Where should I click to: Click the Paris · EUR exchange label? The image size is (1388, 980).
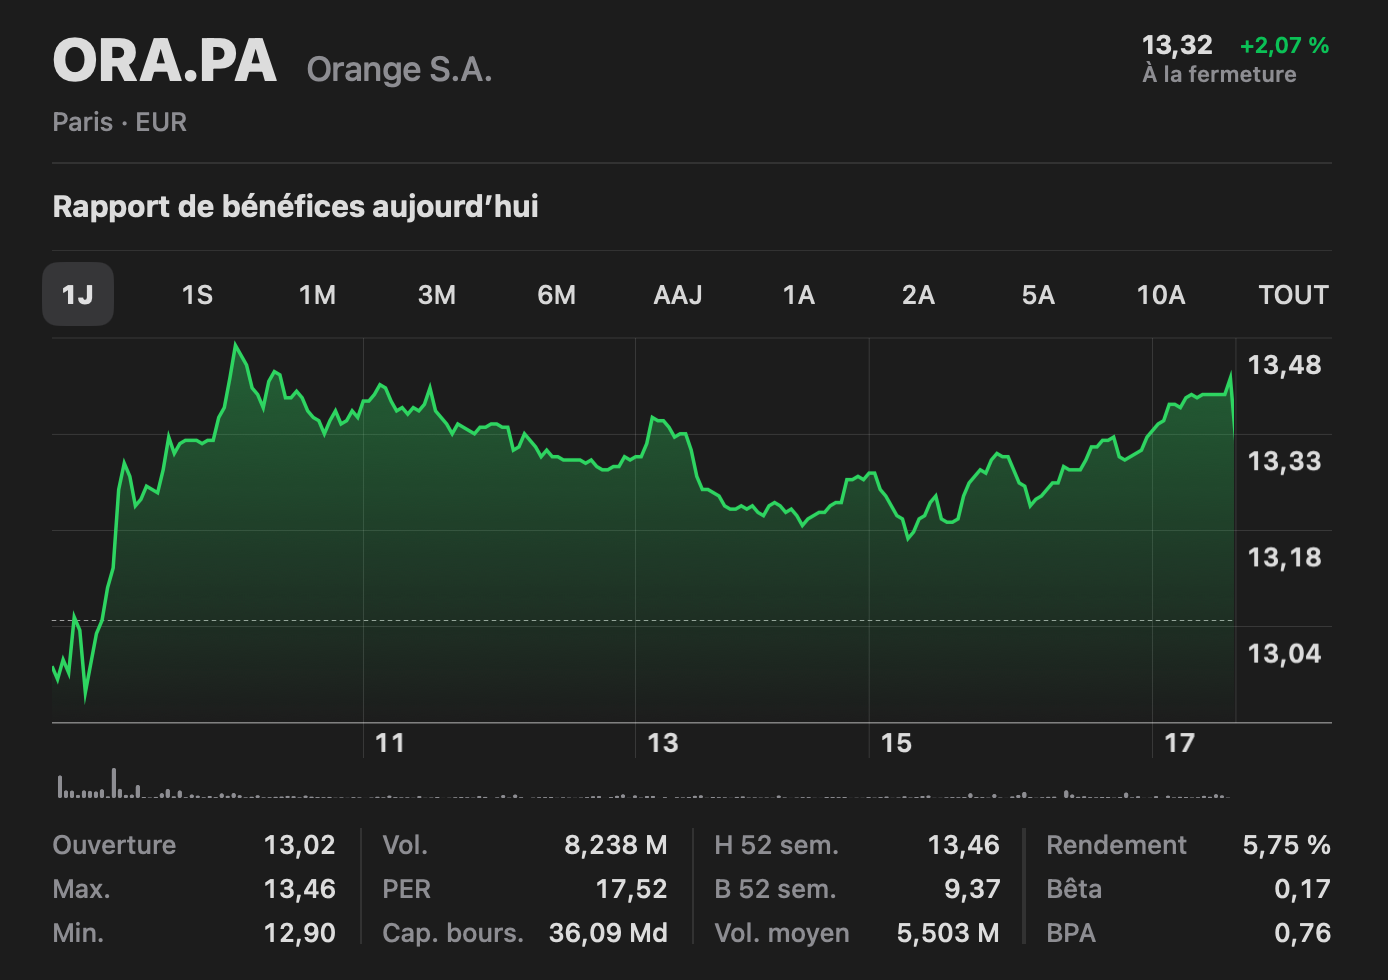(x=120, y=122)
